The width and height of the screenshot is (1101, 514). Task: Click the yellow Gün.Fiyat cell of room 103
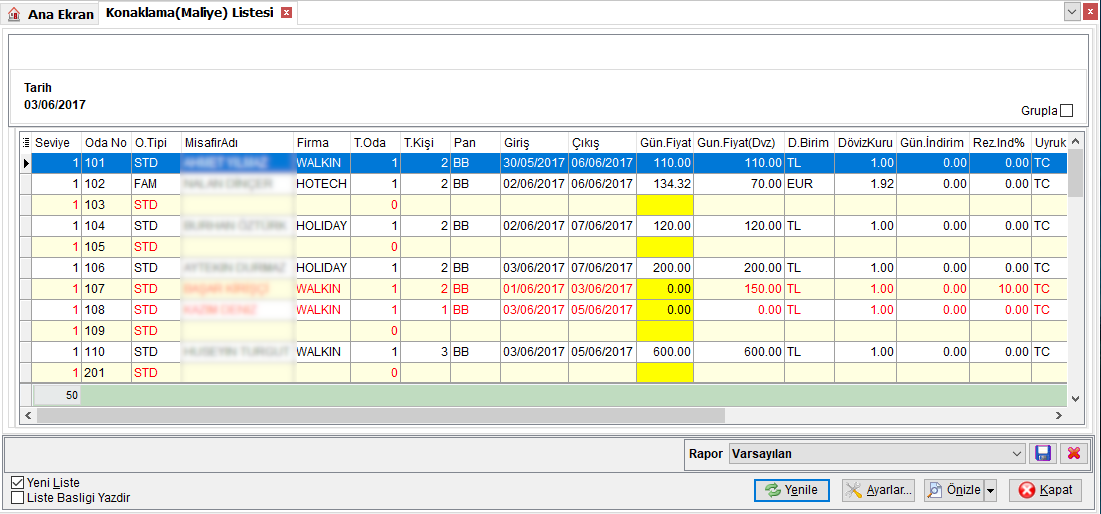[665, 205]
